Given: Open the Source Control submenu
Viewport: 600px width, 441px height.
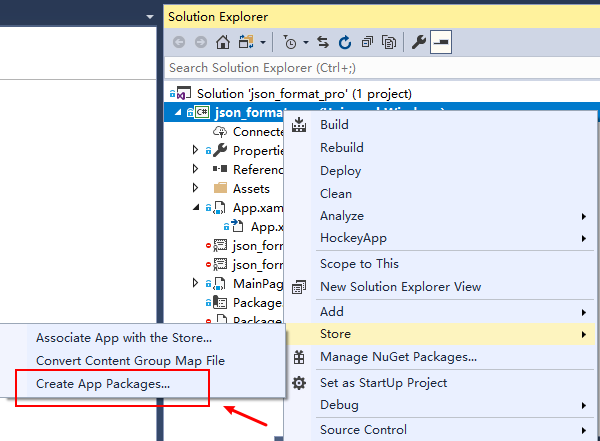Looking at the screenshot, I should [x=440, y=430].
